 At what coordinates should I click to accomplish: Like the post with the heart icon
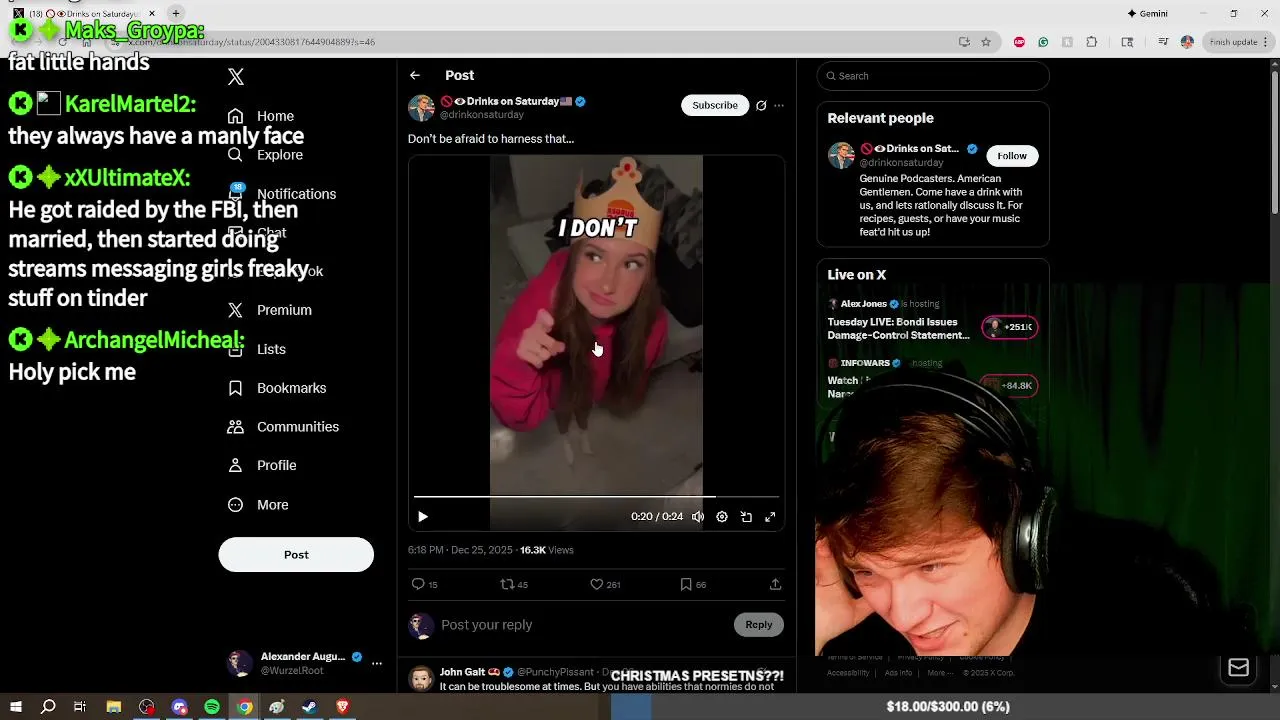pyautogui.click(x=605, y=584)
